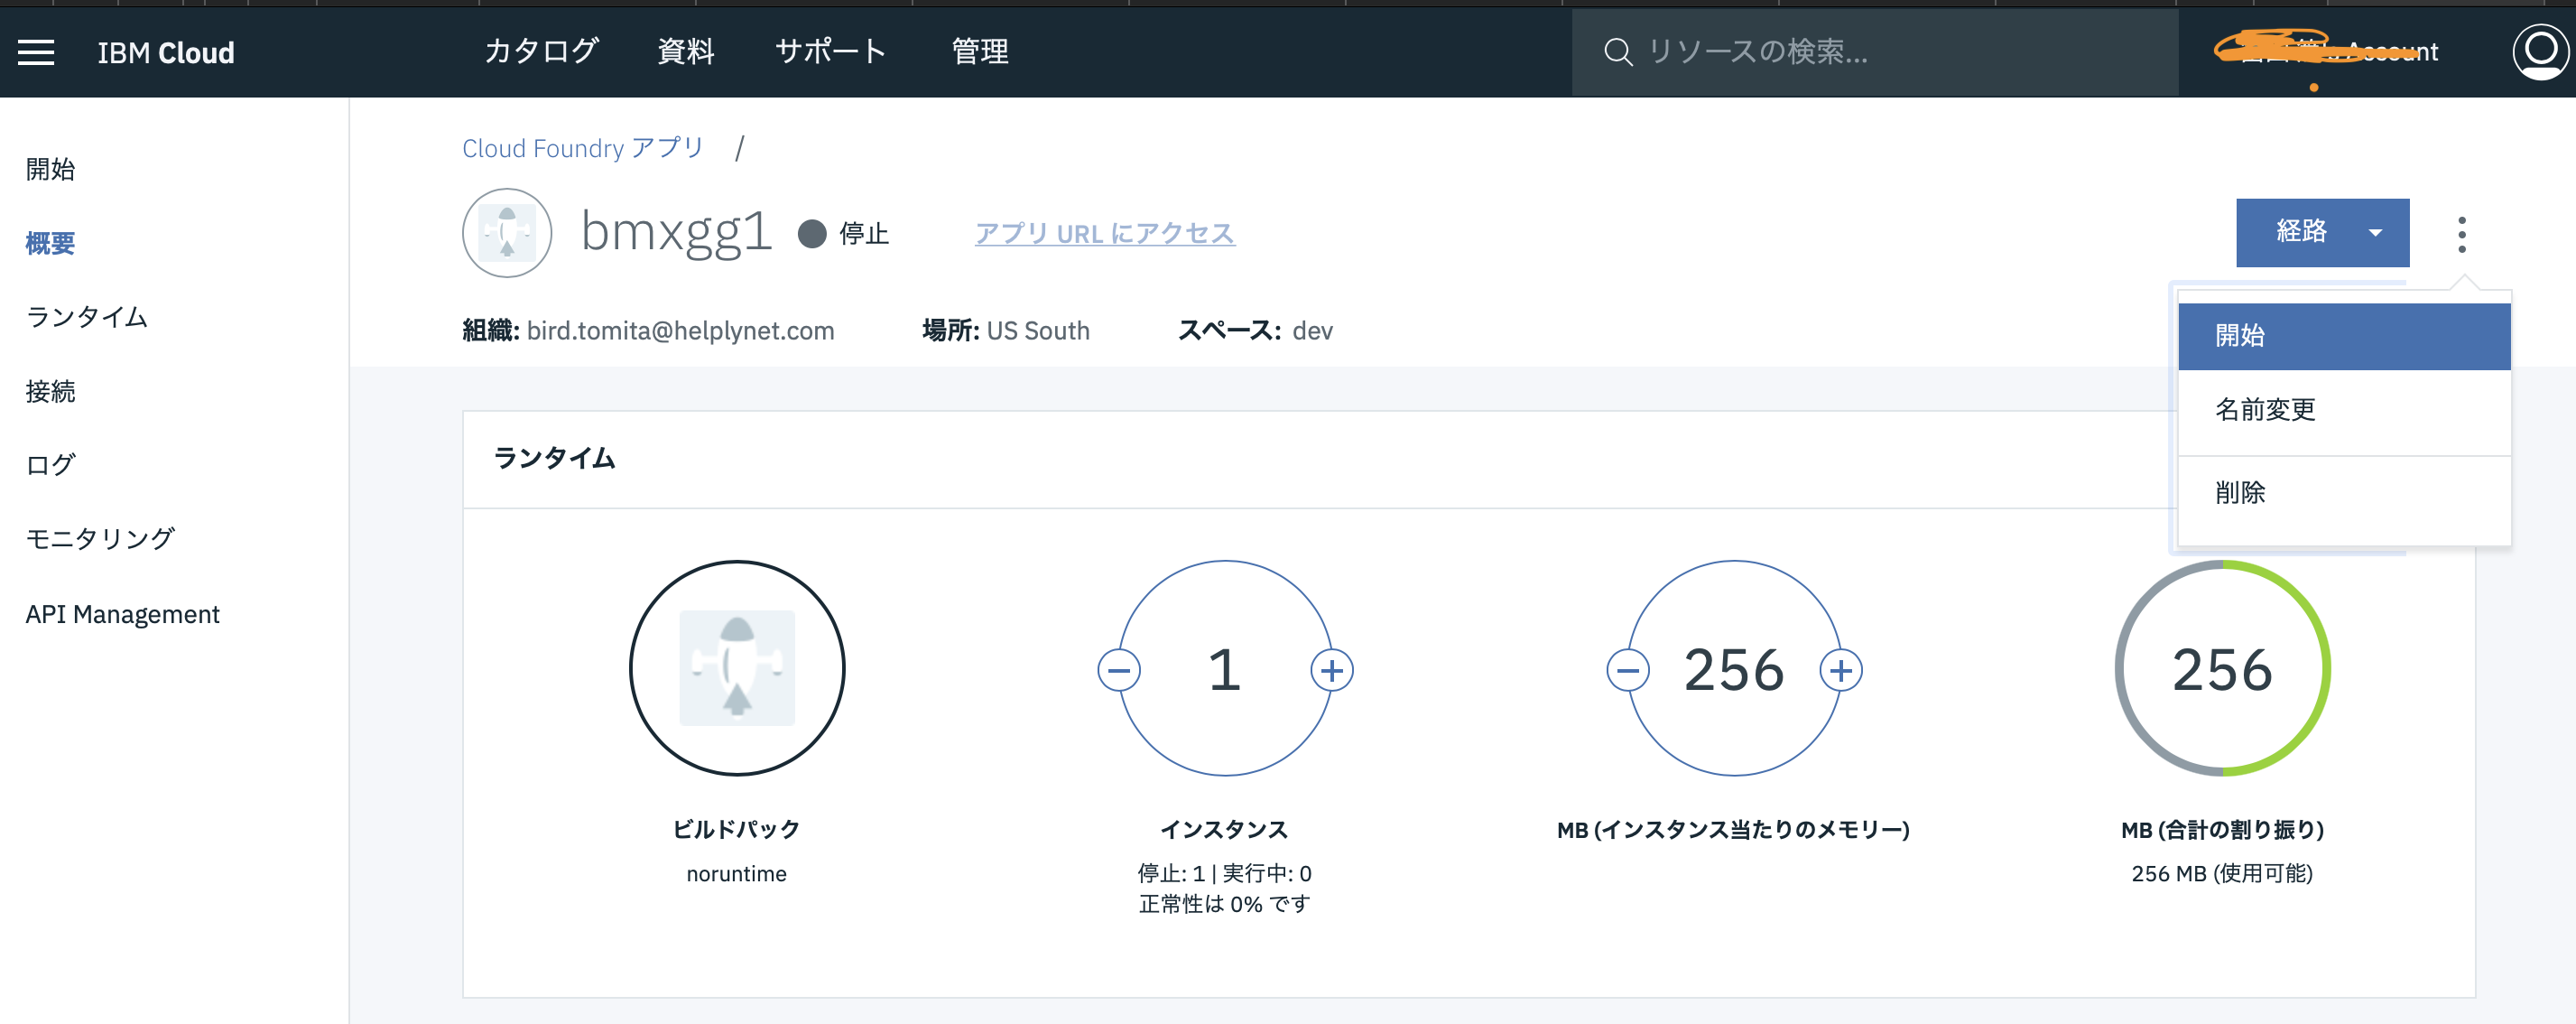Open the kebab (three-dot) overflow menu
The height and width of the screenshot is (1024, 2576).
click(2464, 233)
